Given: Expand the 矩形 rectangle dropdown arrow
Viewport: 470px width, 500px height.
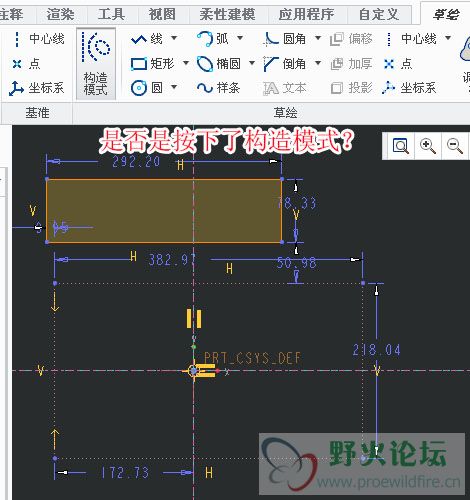Looking at the screenshot, I should pyautogui.click(x=186, y=63).
